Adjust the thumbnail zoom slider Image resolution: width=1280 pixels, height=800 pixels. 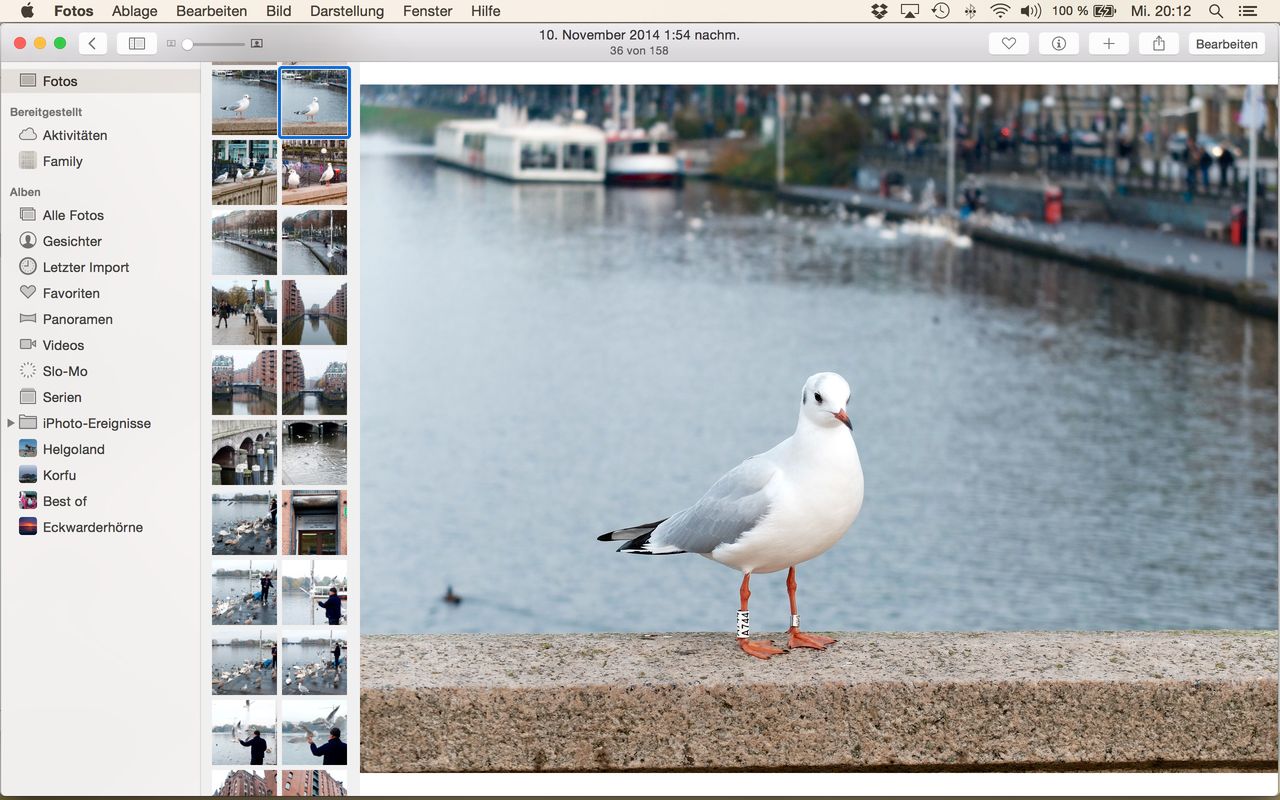pyautogui.click(x=187, y=44)
